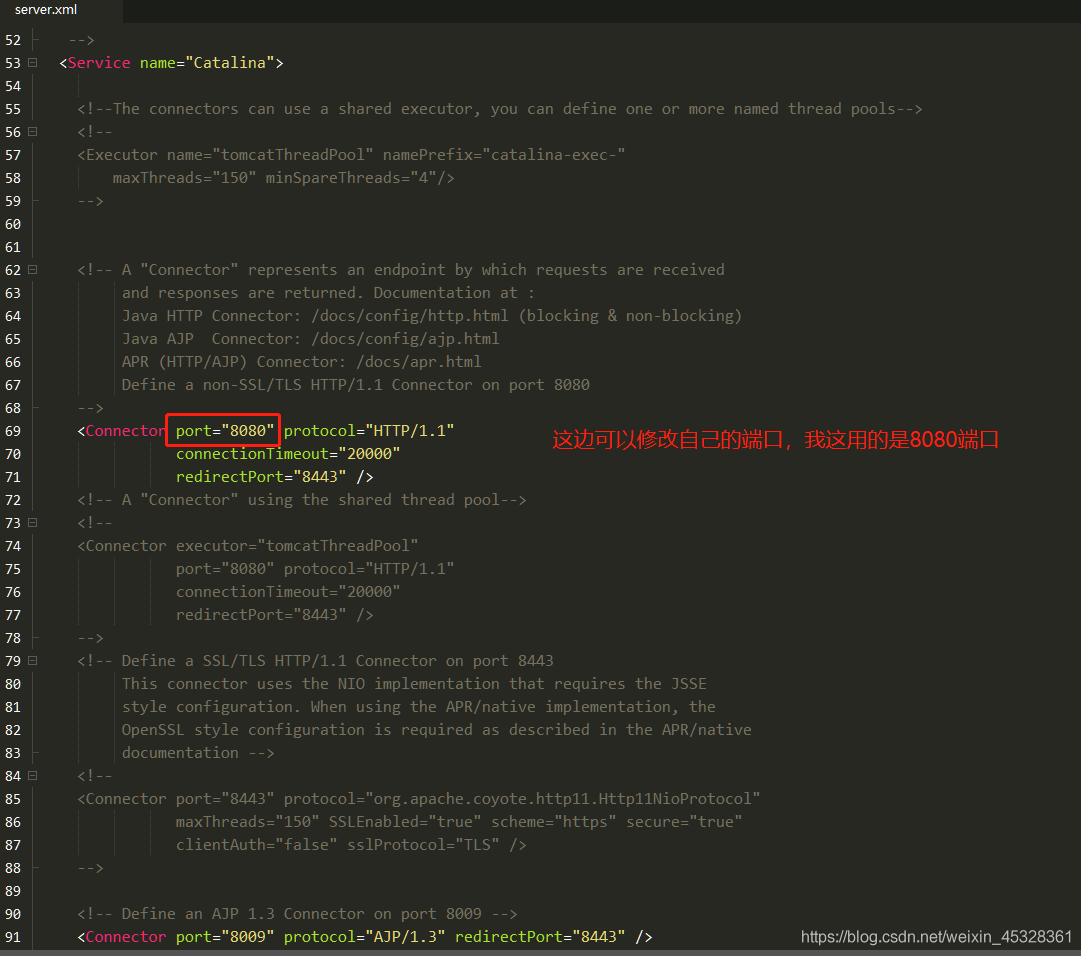Click maxThreads="150" on line 58
This screenshot has height=956, width=1081.
184,178
